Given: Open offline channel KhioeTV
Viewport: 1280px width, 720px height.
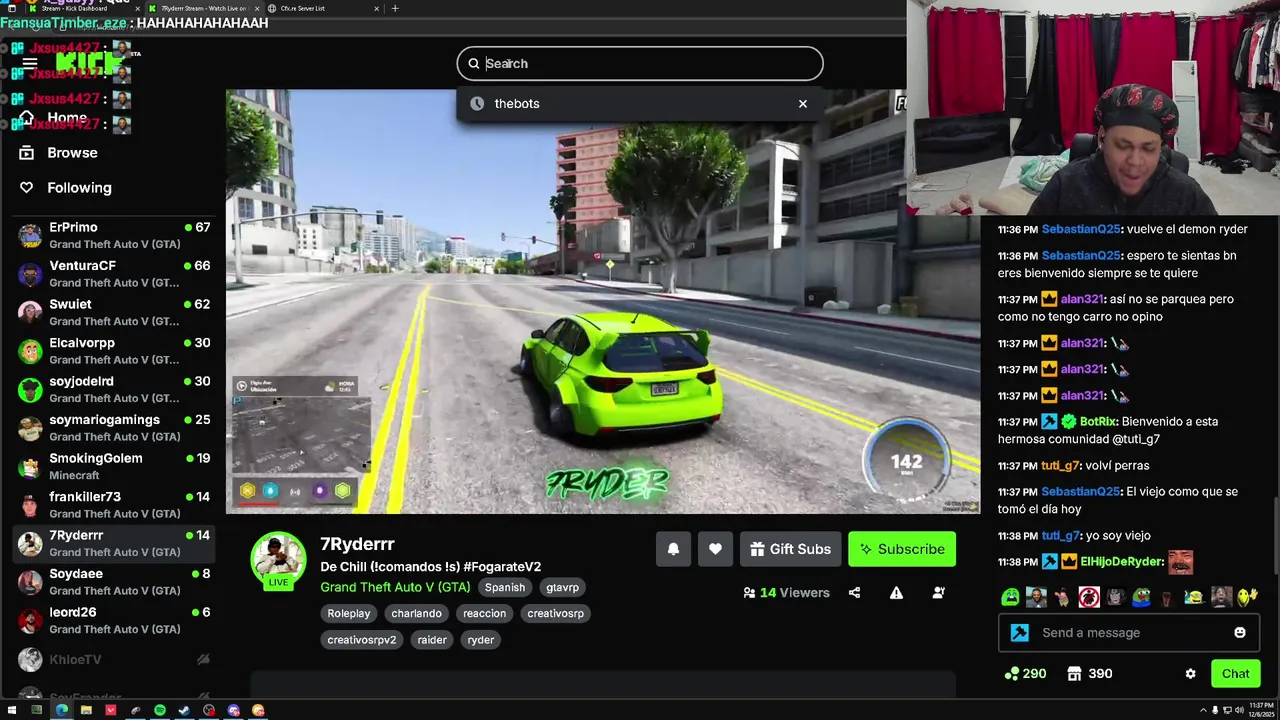Looking at the screenshot, I should pos(114,660).
